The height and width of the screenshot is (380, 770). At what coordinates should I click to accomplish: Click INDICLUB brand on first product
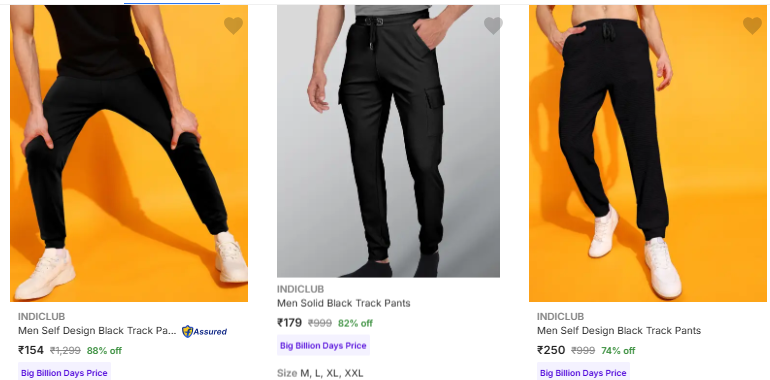(41, 317)
